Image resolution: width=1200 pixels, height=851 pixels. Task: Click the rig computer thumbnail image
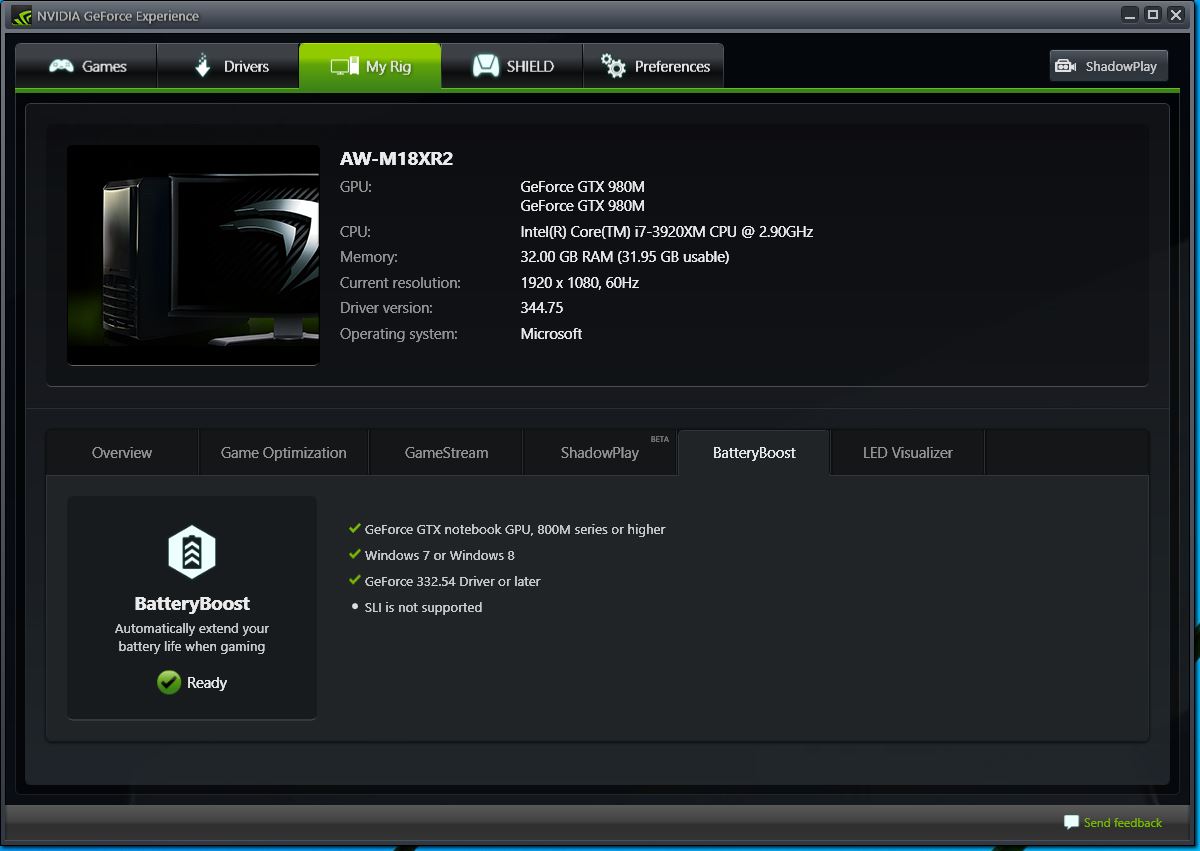pyautogui.click(x=193, y=255)
